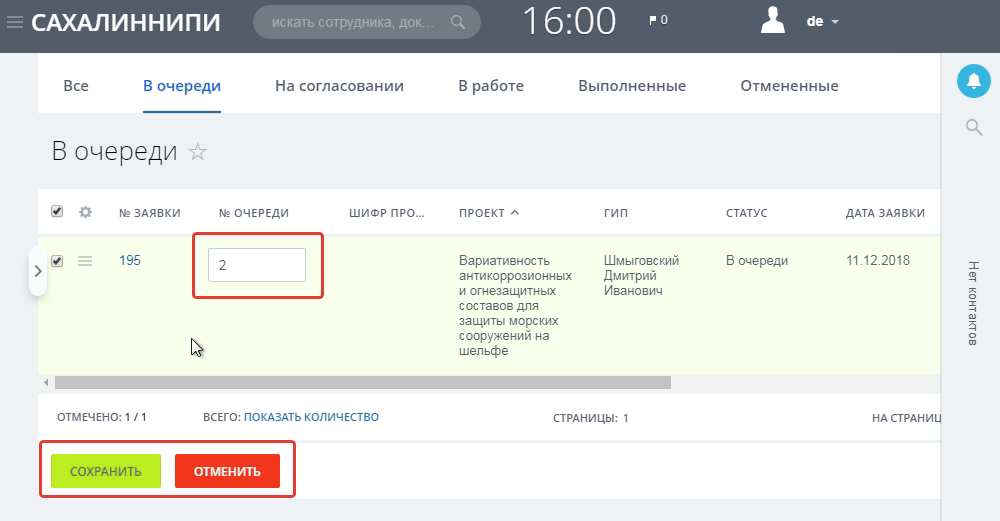Expand the left side panel arrow
This screenshot has width=1000, height=521.
pos(37,271)
